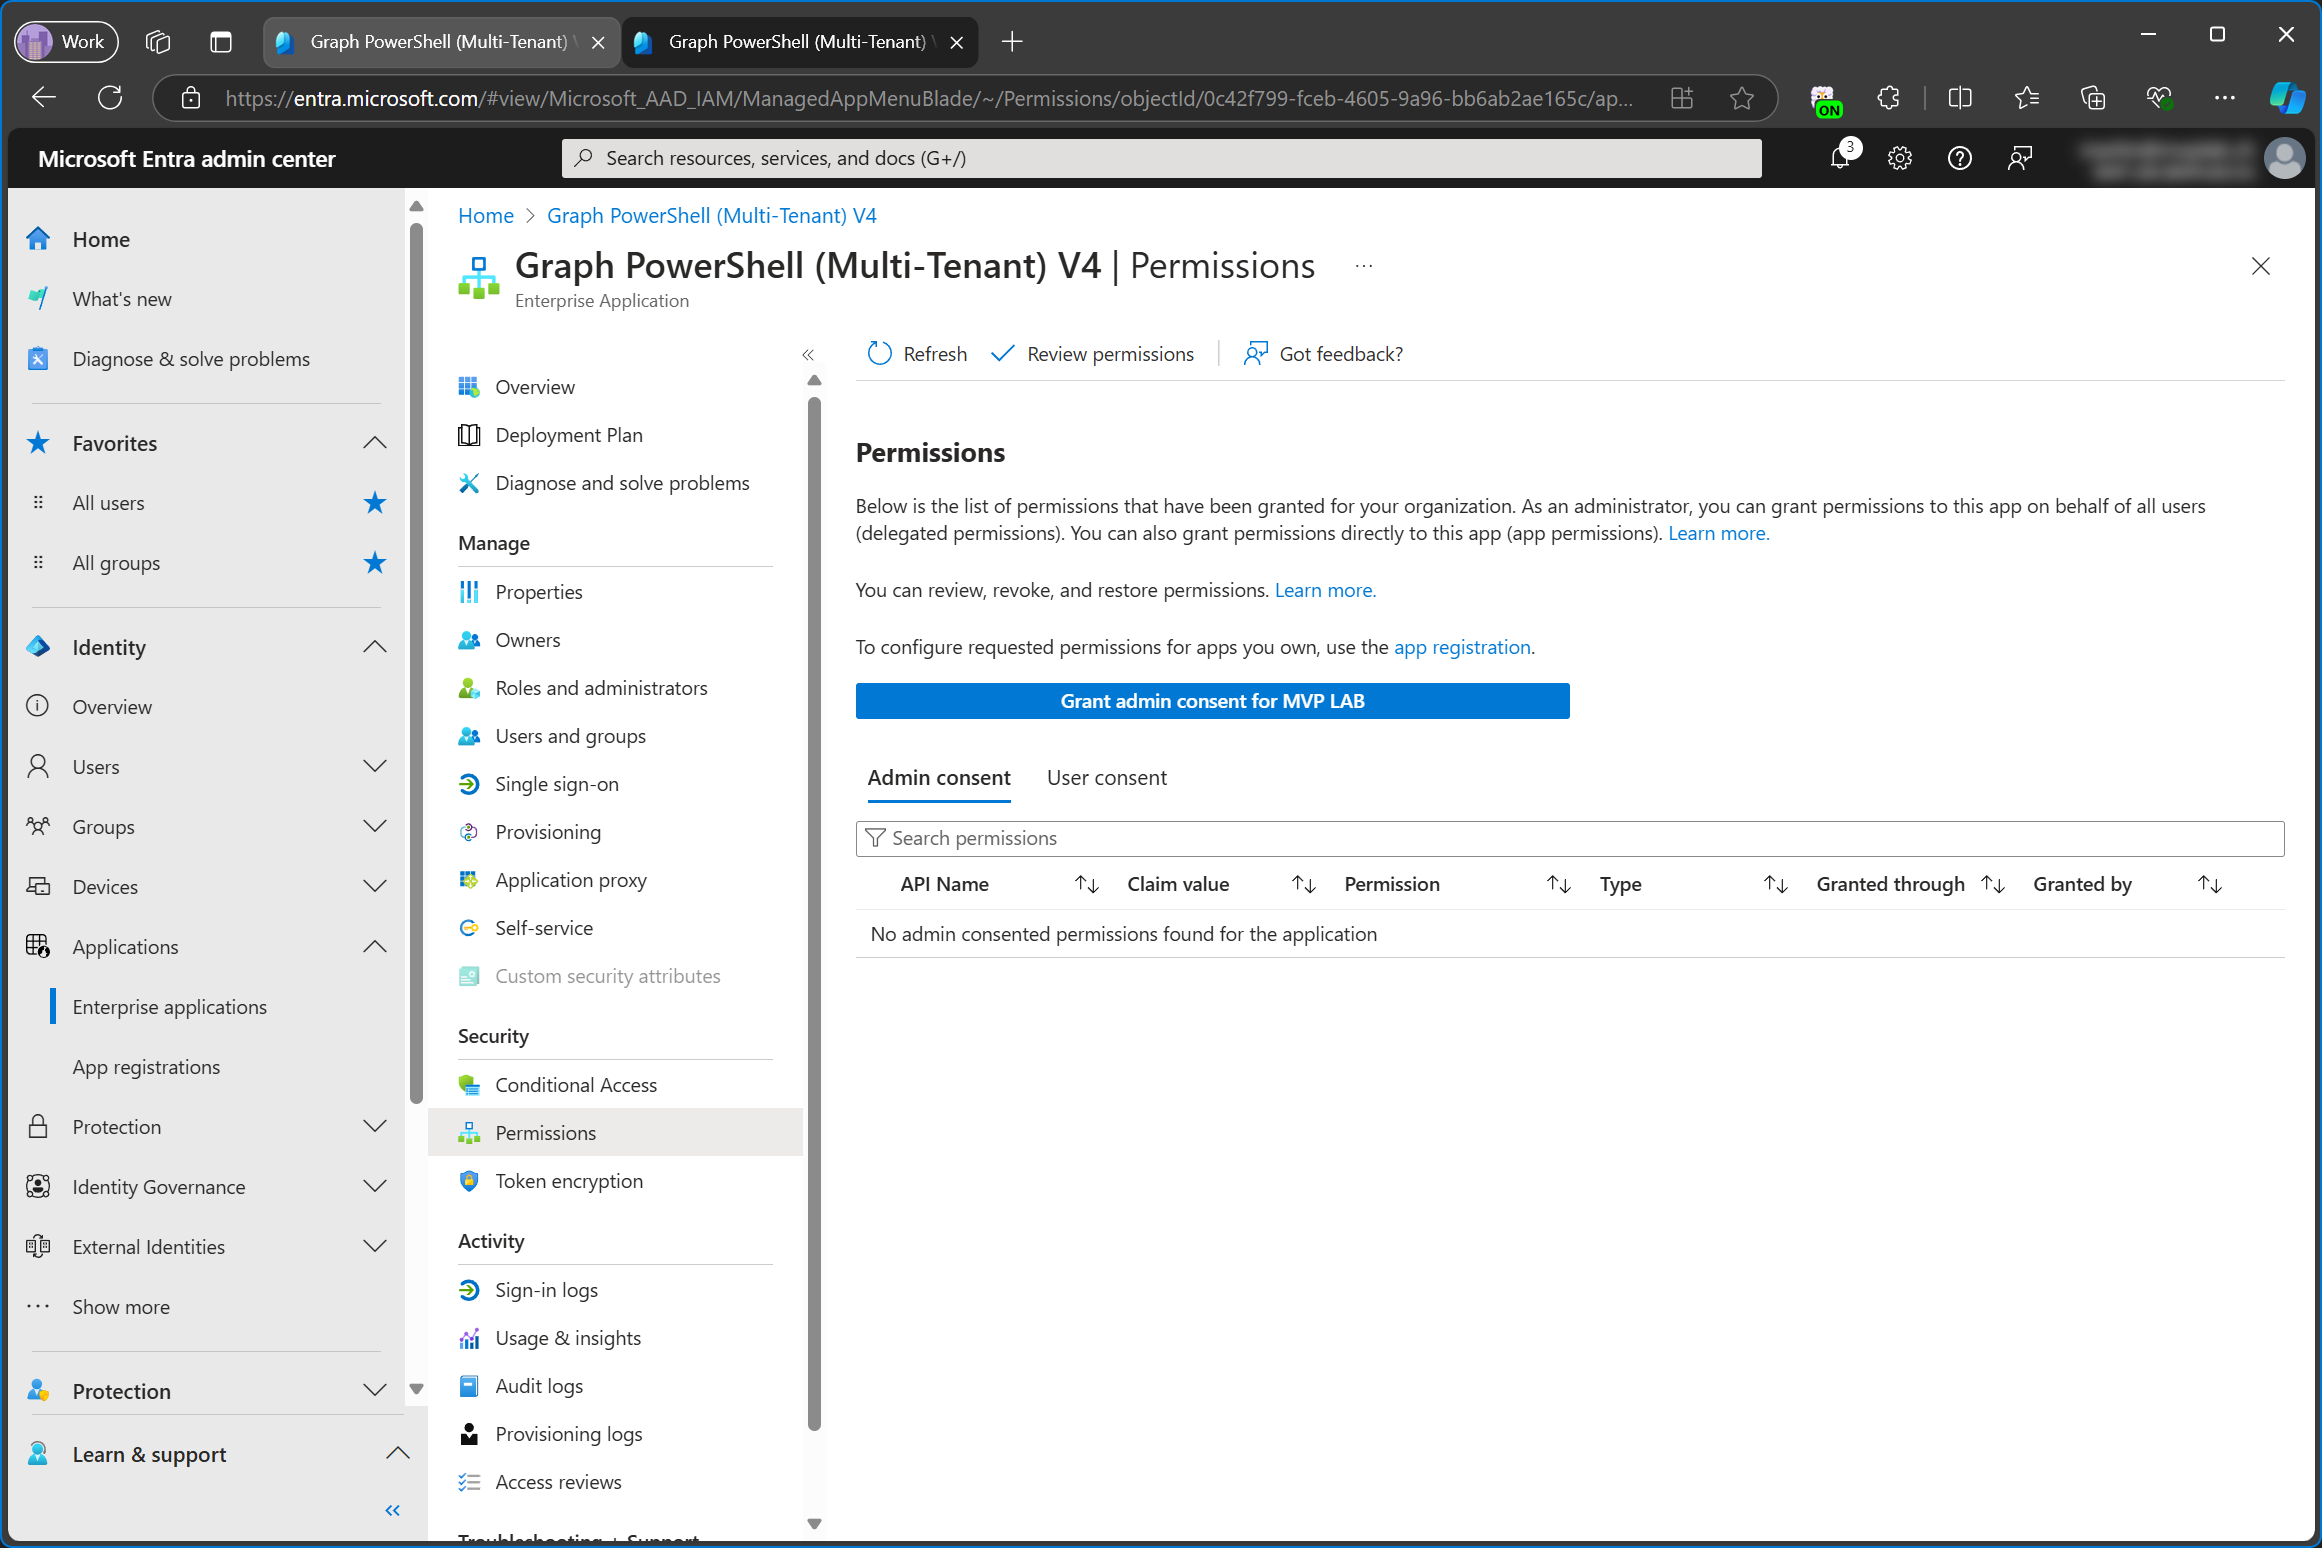Sort by Granted by column arrows
This screenshot has height=1548, width=2322.
(2209, 884)
